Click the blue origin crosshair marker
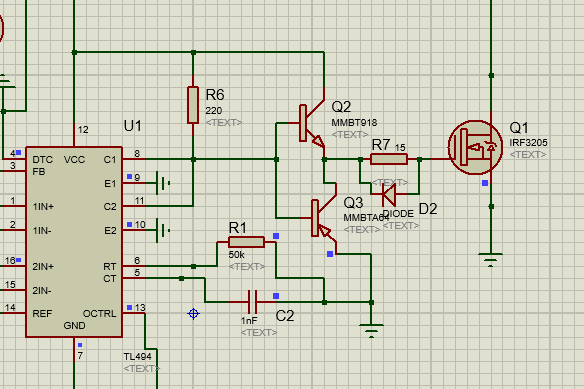 click(193, 314)
